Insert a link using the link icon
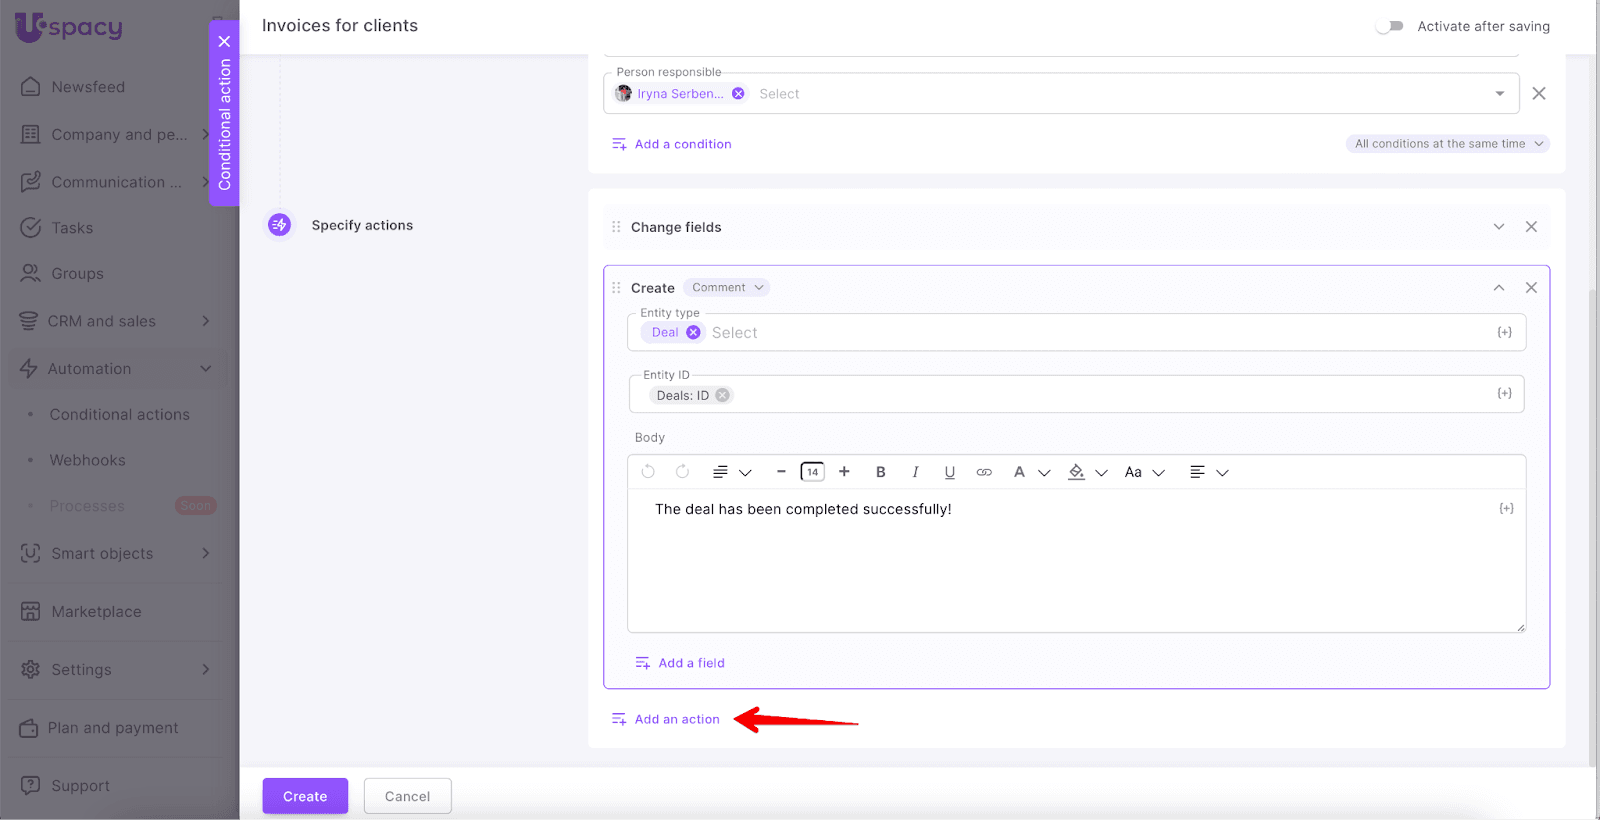The image size is (1600, 820). pos(984,472)
